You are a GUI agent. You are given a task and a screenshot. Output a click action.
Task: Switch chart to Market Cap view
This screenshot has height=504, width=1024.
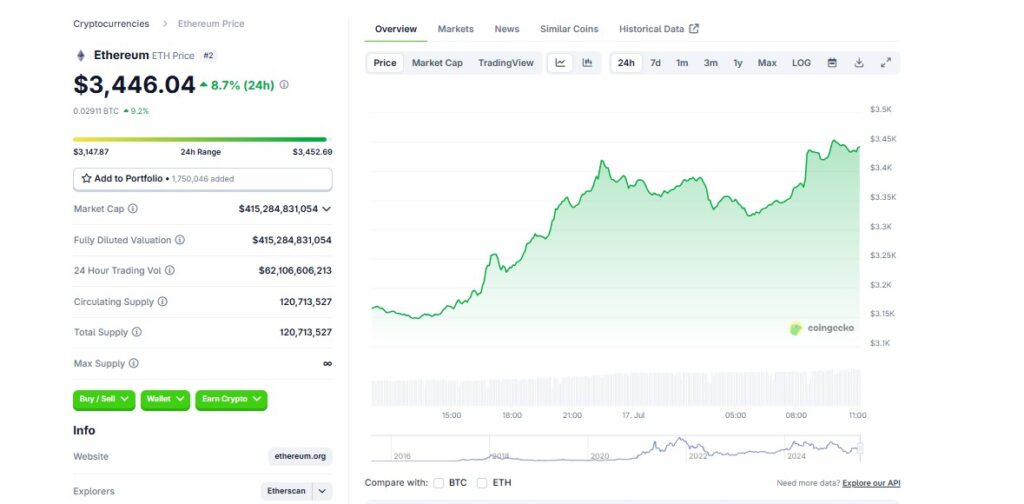437,63
